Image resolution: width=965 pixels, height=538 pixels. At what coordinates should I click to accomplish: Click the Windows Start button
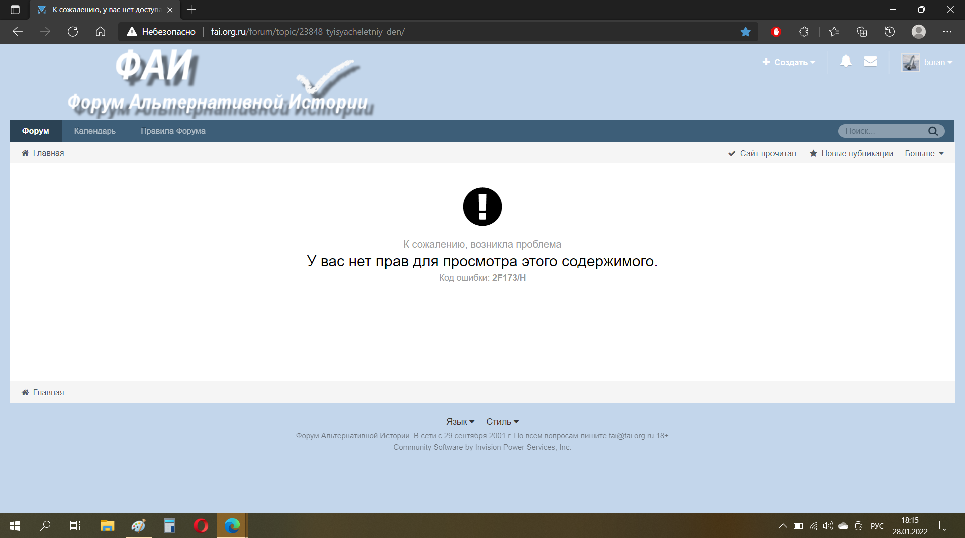click(x=16, y=525)
